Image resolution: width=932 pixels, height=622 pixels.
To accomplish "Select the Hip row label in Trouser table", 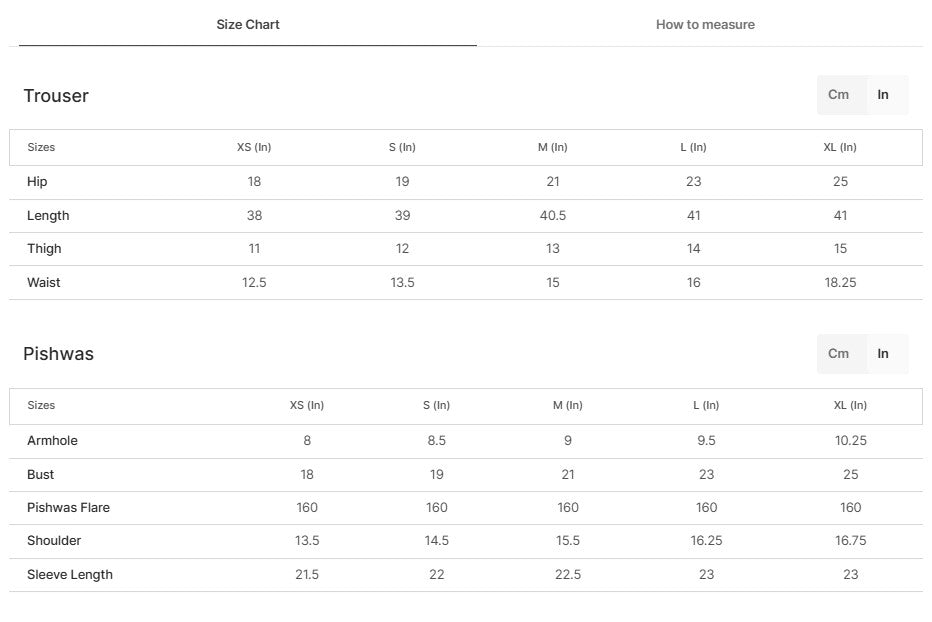I will [x=37, y=182].
